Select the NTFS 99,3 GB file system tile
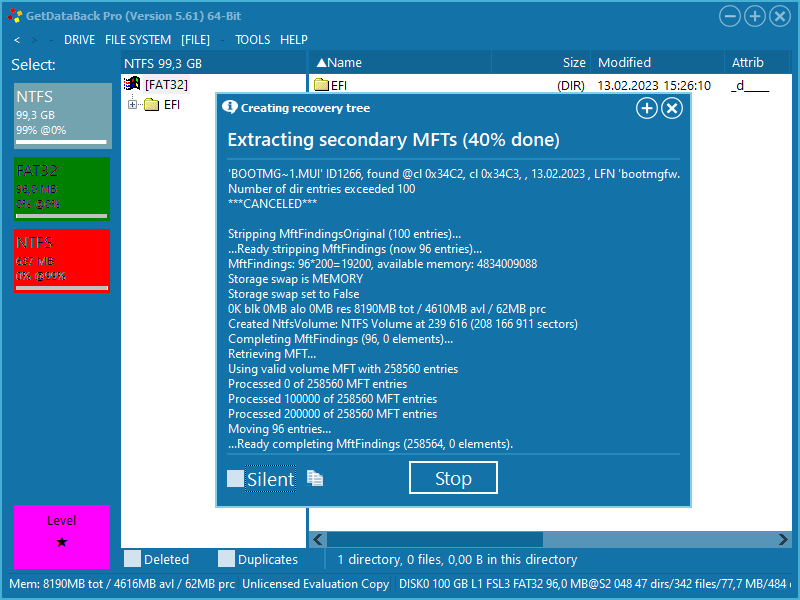The width and height of the screenshot is (800, 600). coord(63,116)
